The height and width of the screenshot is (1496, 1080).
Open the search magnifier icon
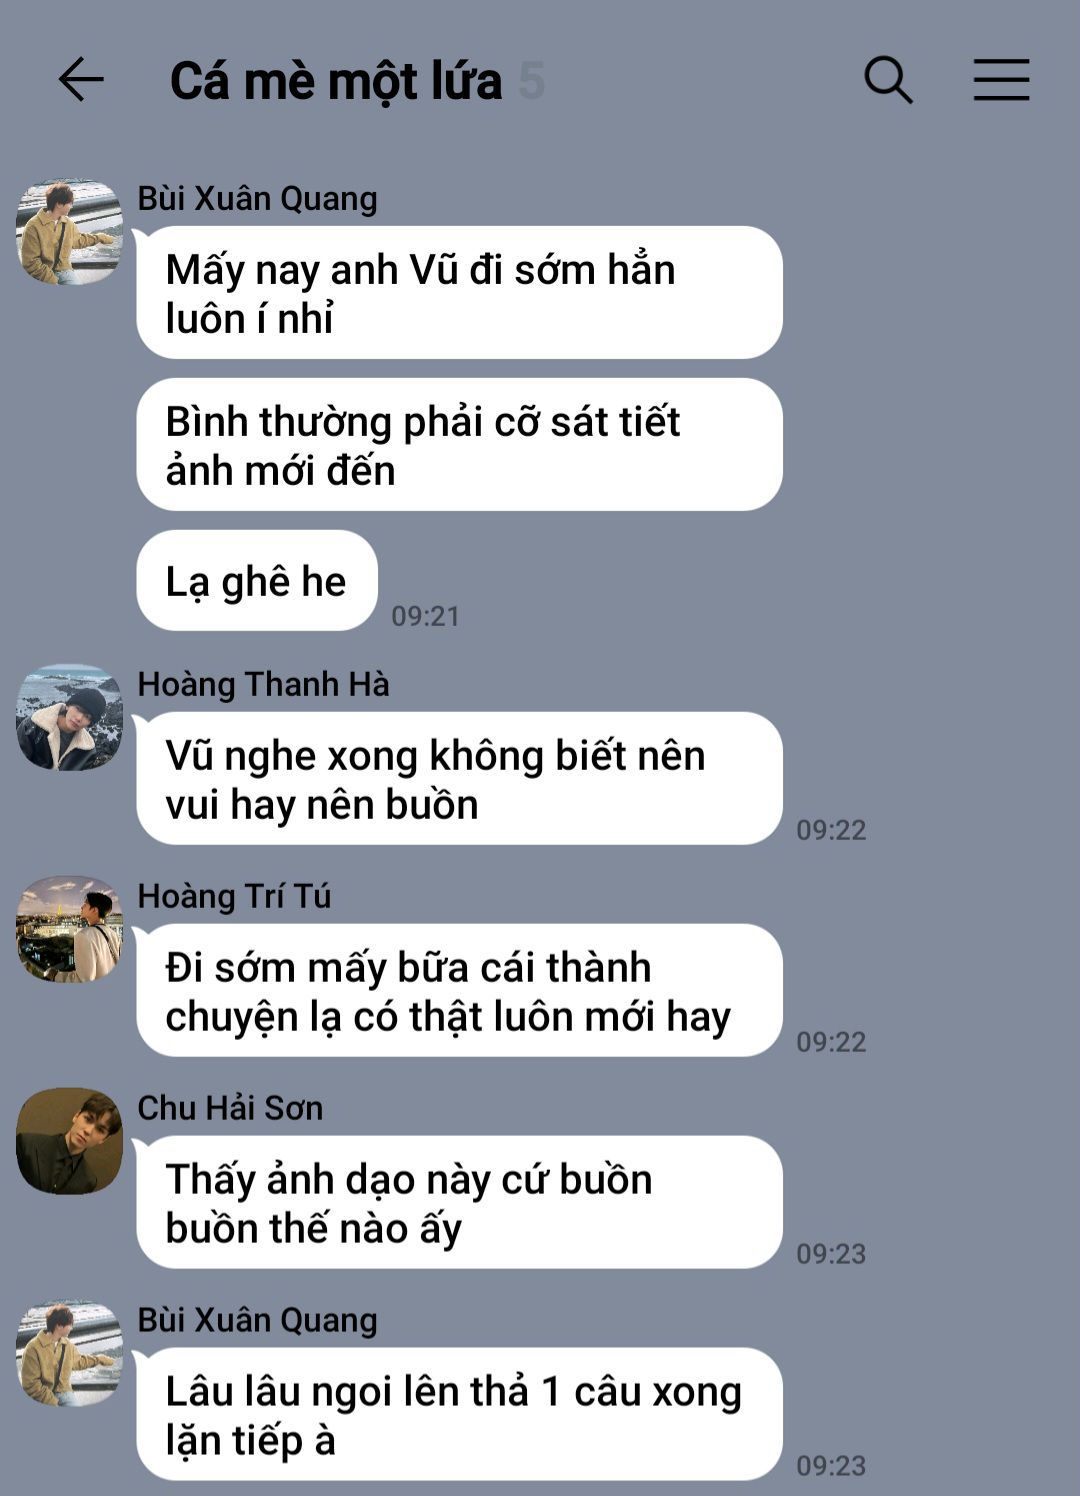pos(888,80)
